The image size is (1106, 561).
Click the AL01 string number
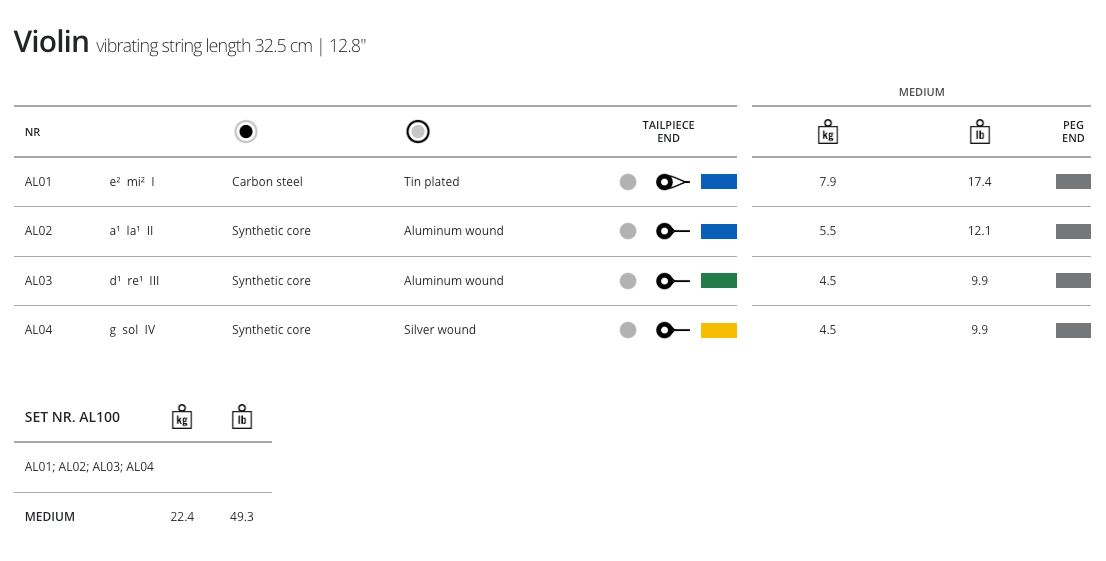[38, 182]
